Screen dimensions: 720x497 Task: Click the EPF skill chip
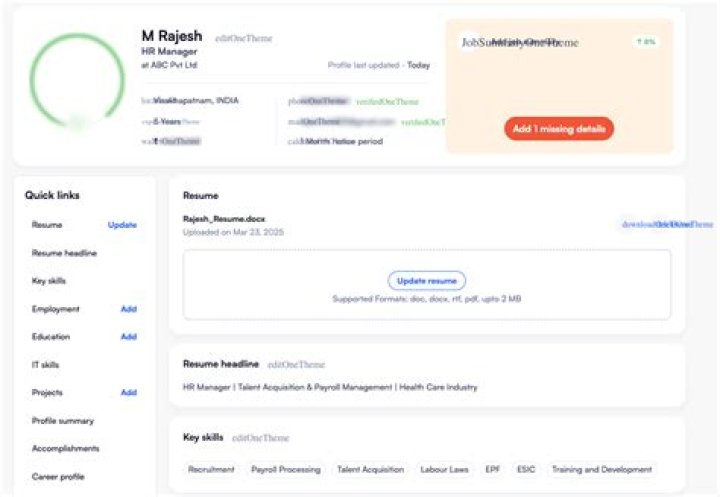492,469
